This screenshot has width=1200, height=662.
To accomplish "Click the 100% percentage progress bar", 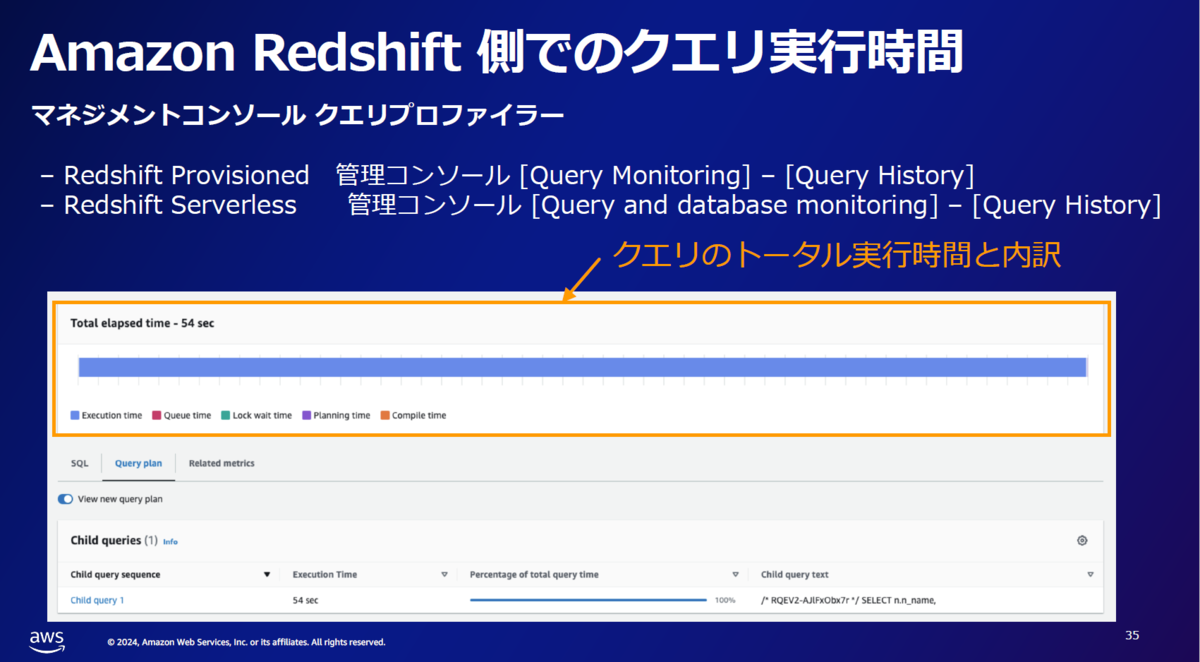I will (588, 601).
